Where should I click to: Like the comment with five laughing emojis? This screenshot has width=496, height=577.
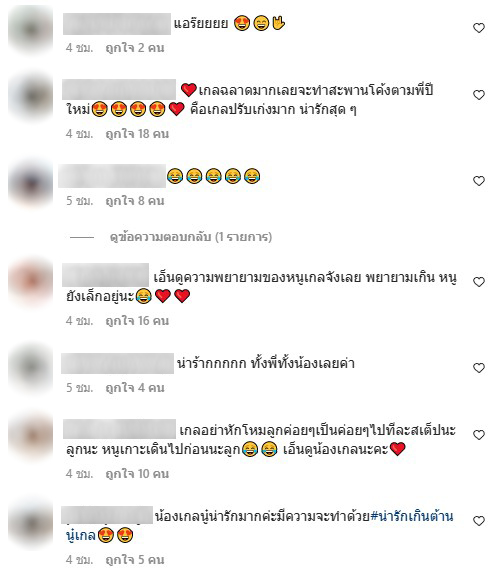point(478,181)
